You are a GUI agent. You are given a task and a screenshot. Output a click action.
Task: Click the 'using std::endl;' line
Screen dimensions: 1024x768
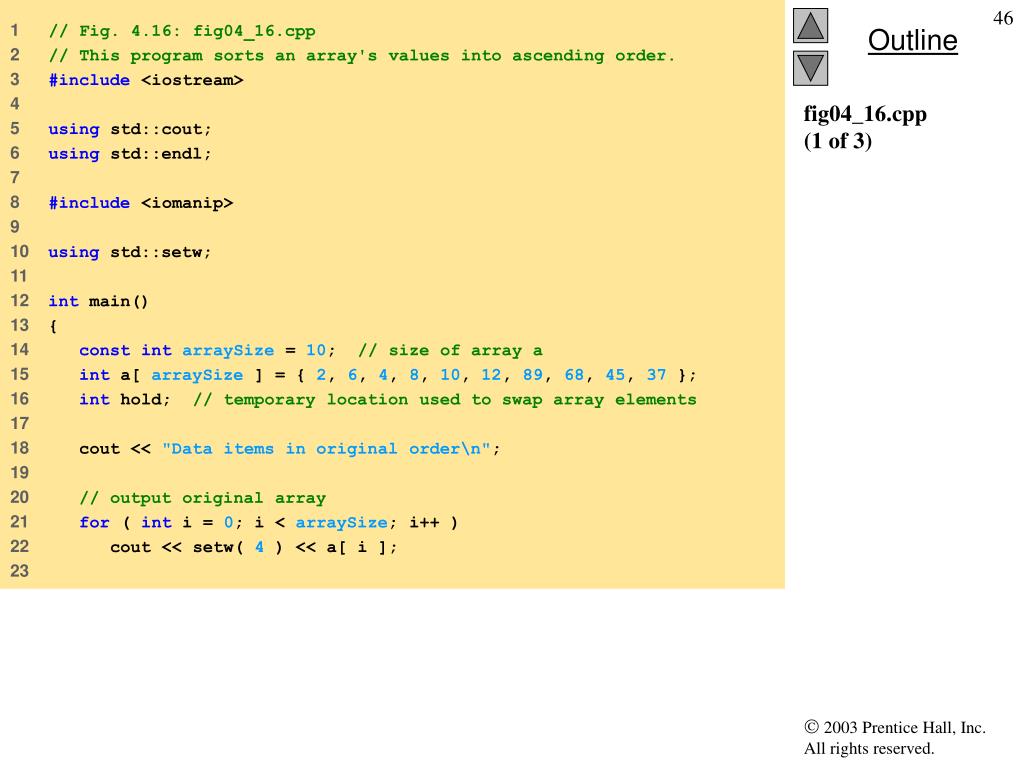click(x=130, y=154)
